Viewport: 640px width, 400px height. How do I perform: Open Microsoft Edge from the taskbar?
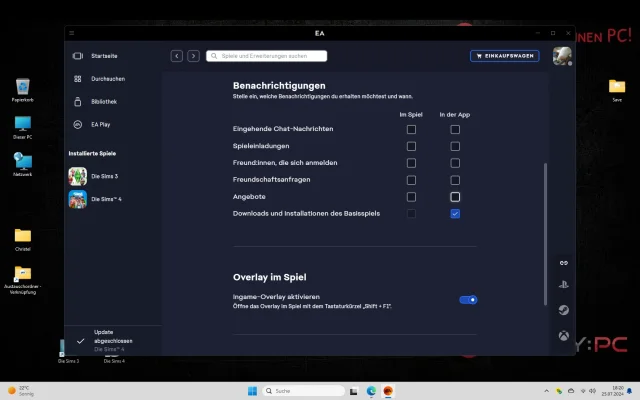(371, 391)
